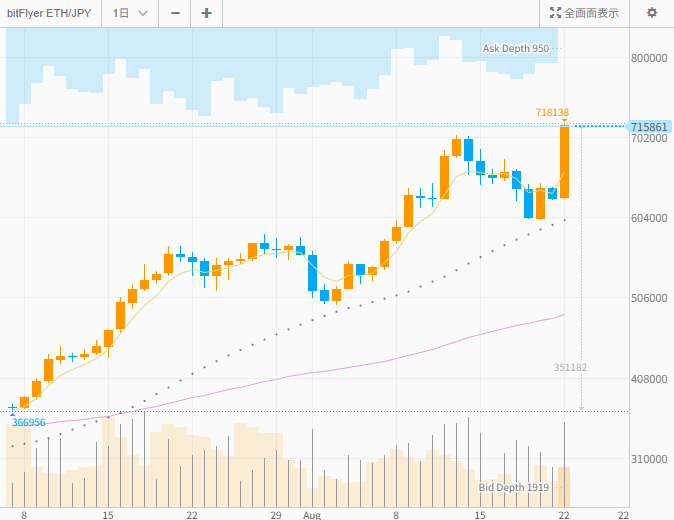Click the fullscreen 全画面表示 button
The image size is (674, 520).
coord(584,13)
